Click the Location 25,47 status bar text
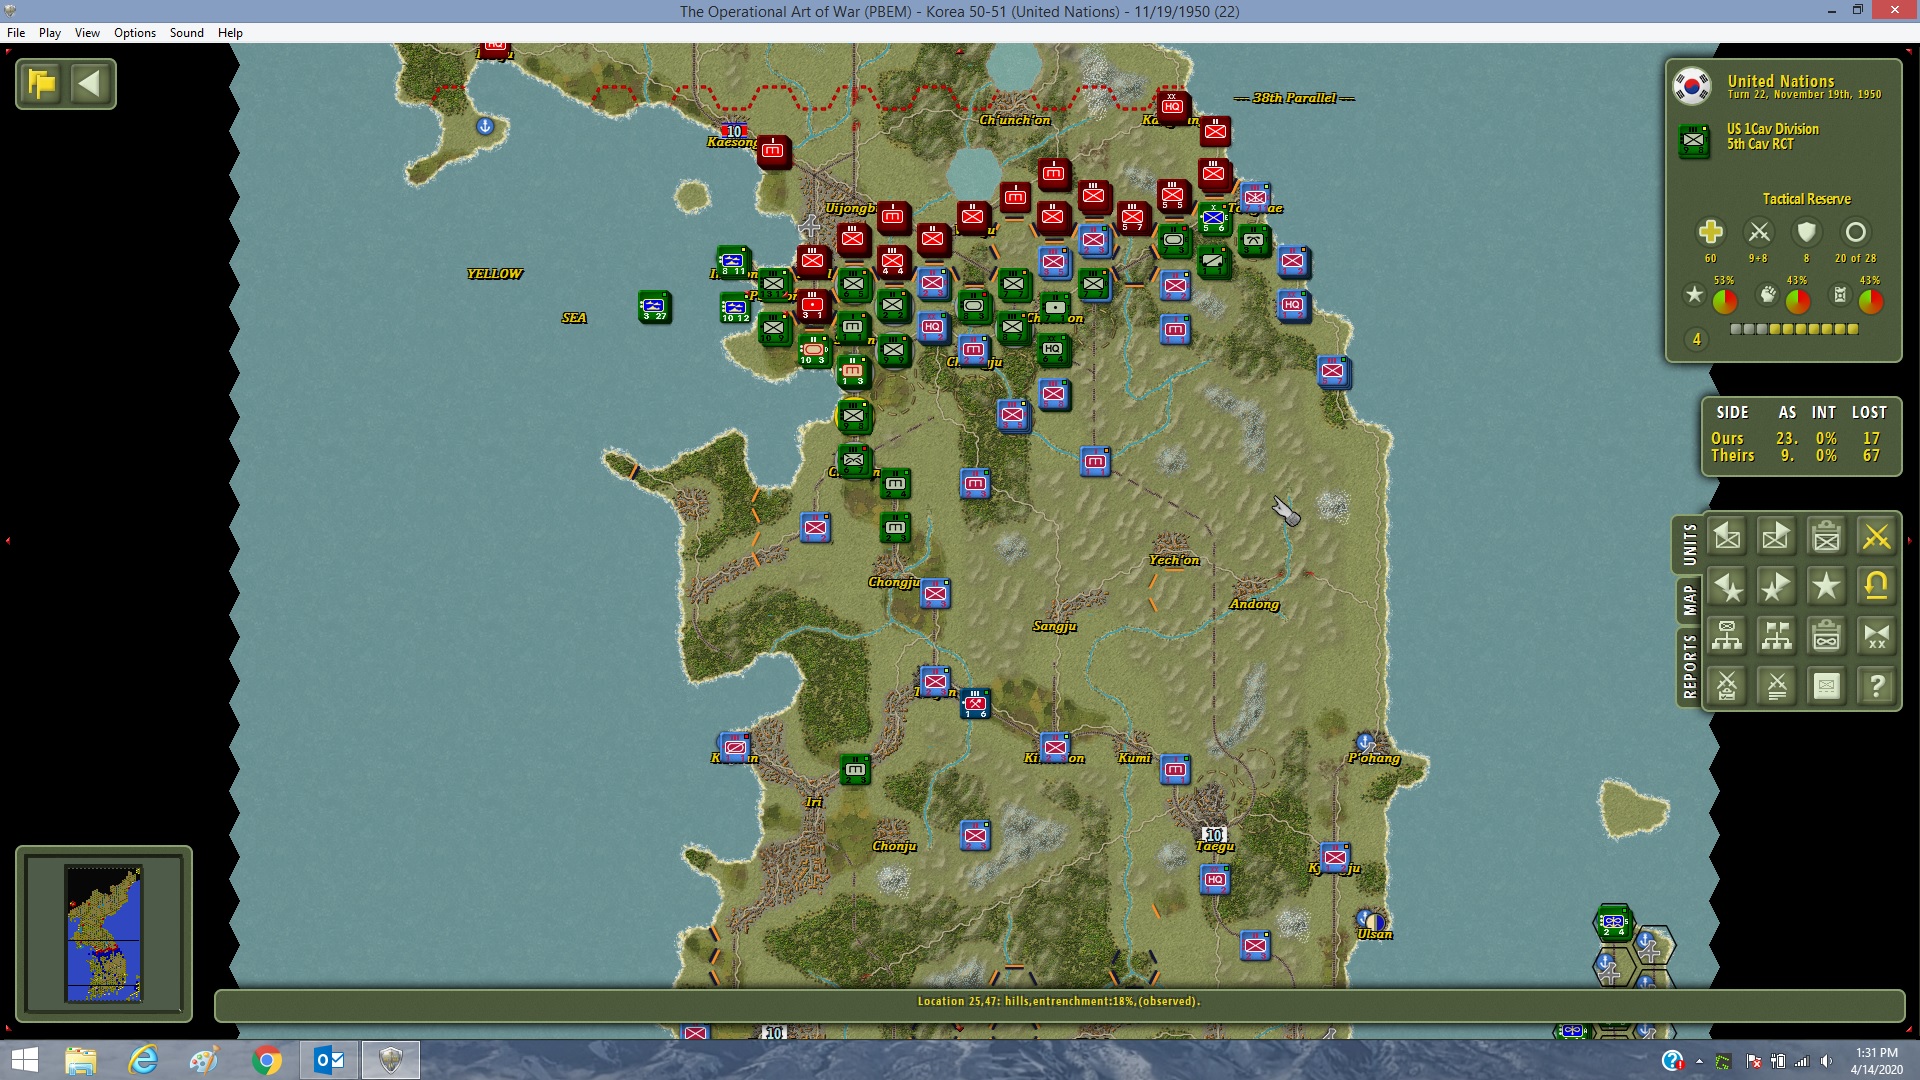This screenshot has height=1080, width=1920. [x=1059, y=1001]
